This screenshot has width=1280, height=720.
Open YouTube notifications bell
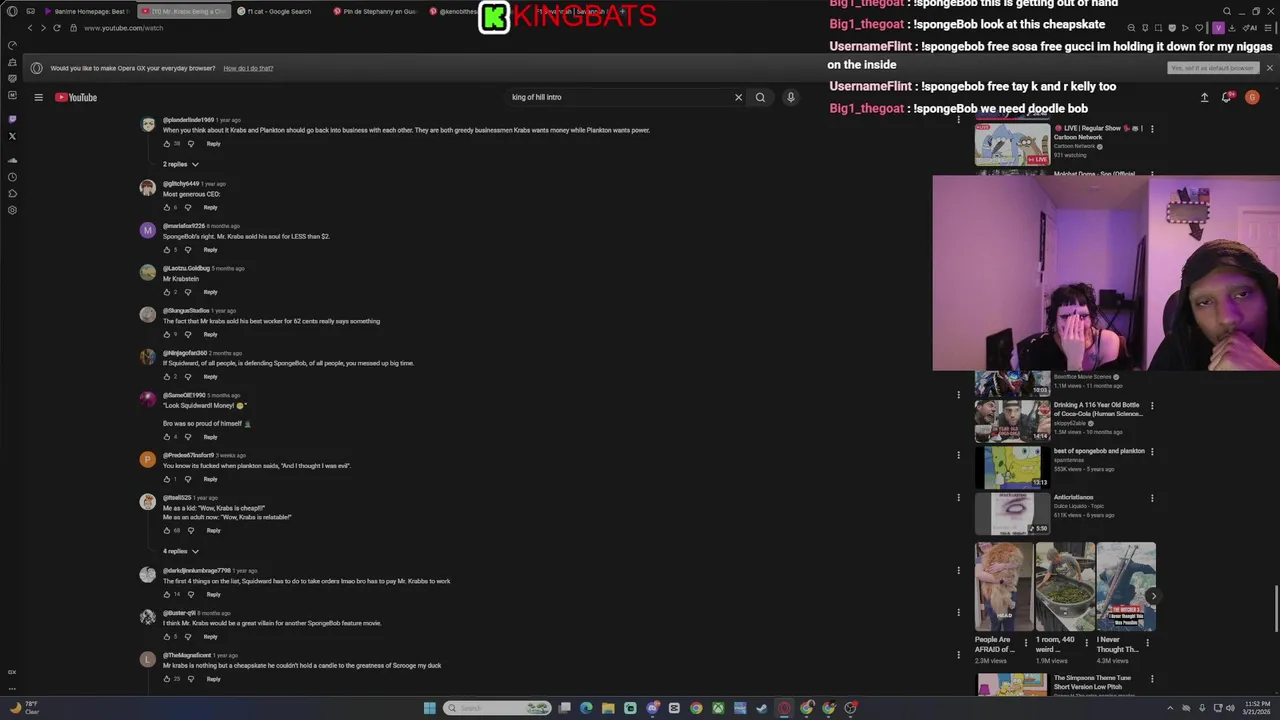click(x=1226, y=97)
